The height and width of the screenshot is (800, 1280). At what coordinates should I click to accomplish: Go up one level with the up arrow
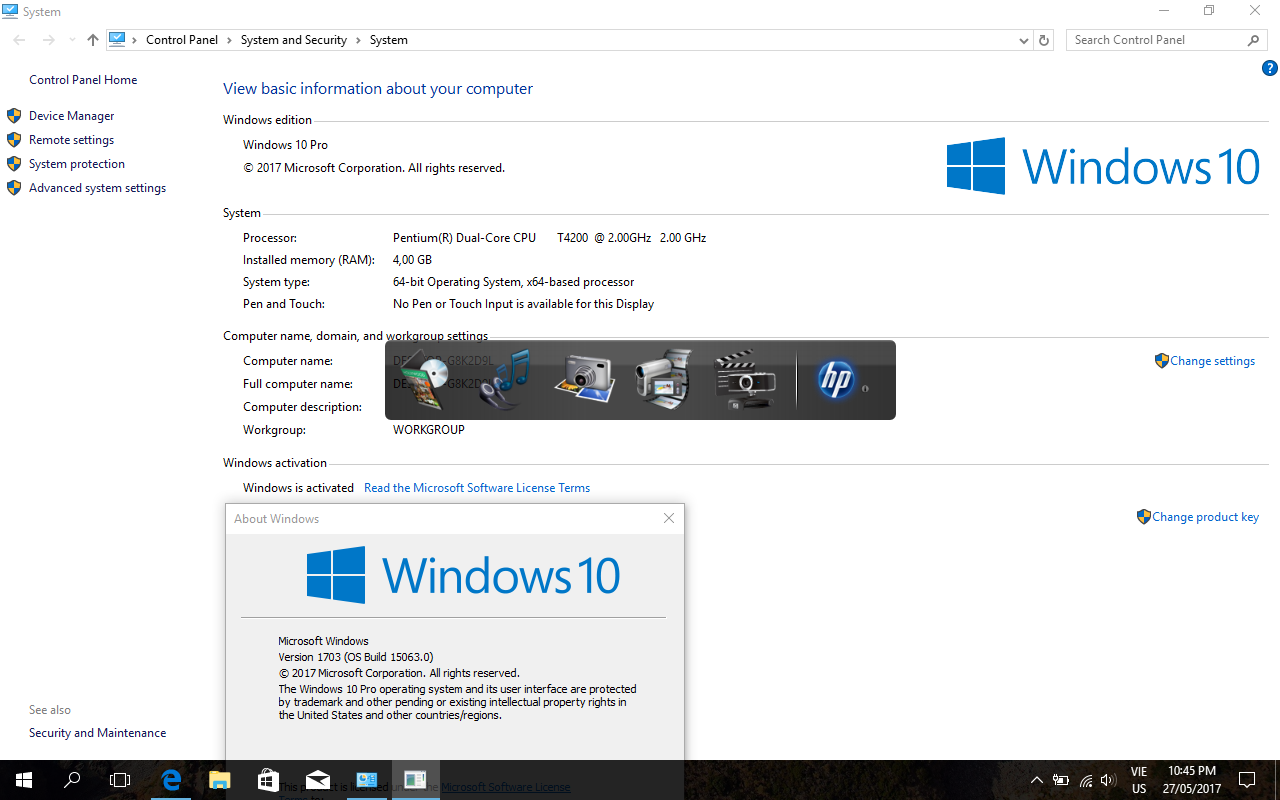(x=93, y=40)
